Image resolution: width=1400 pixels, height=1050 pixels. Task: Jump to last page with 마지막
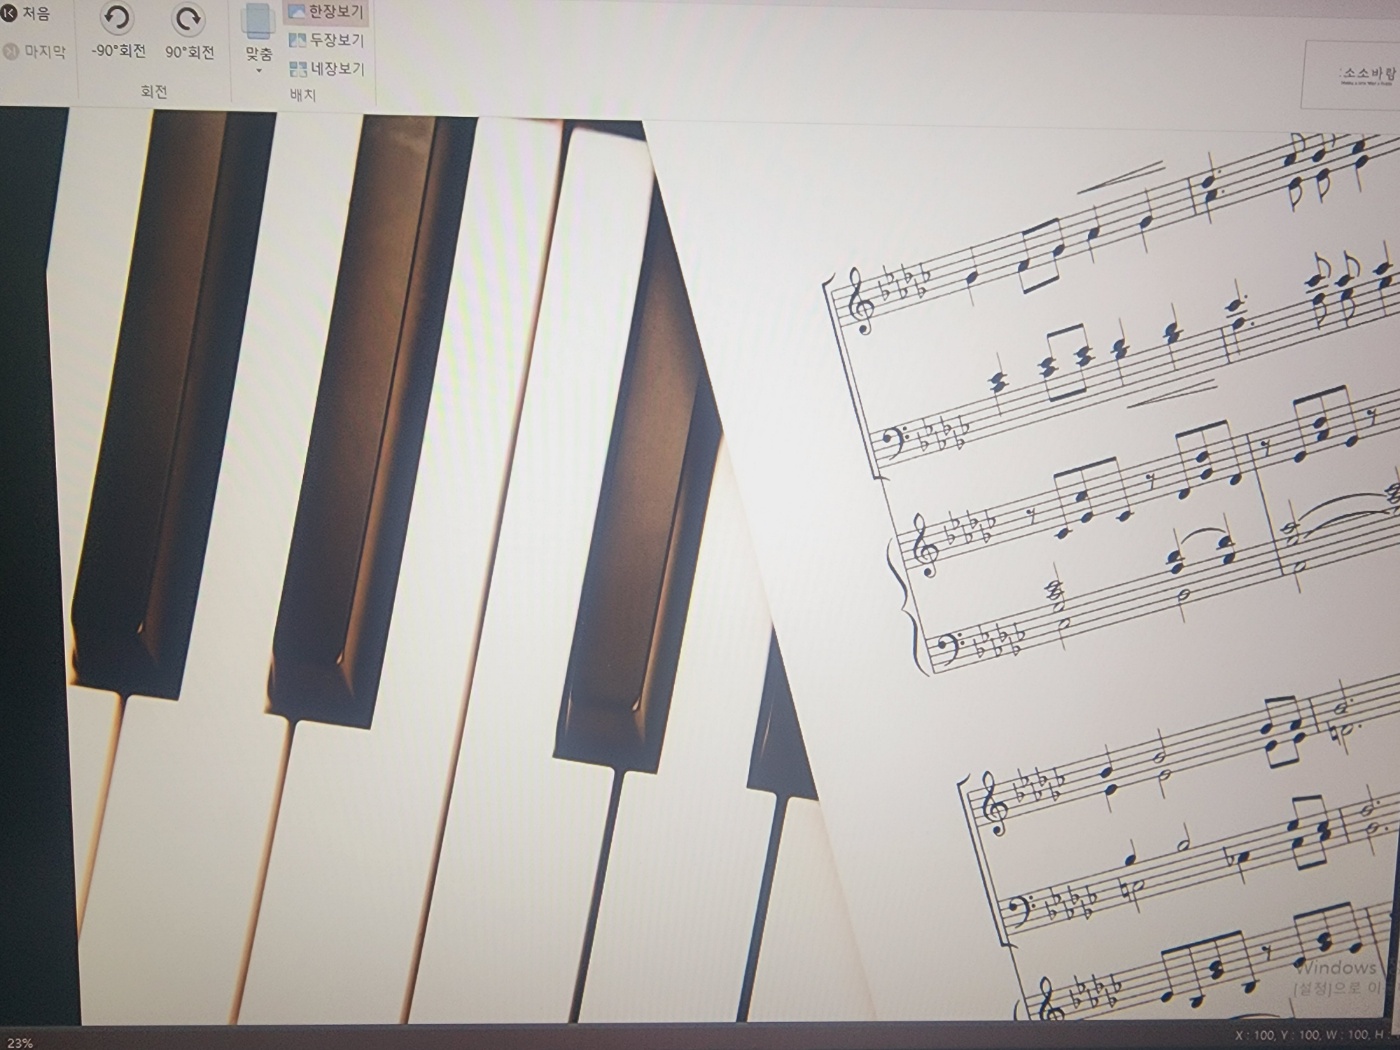click(x=35, y=51)
